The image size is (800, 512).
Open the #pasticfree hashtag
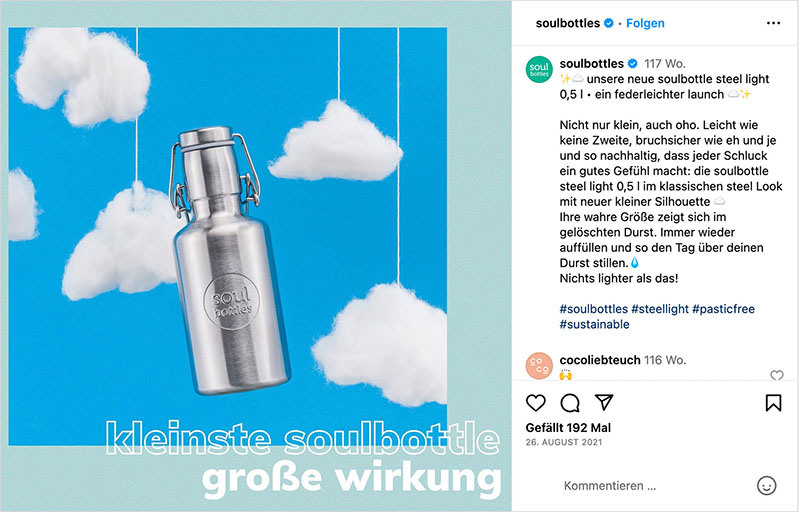tap(723, 309)
